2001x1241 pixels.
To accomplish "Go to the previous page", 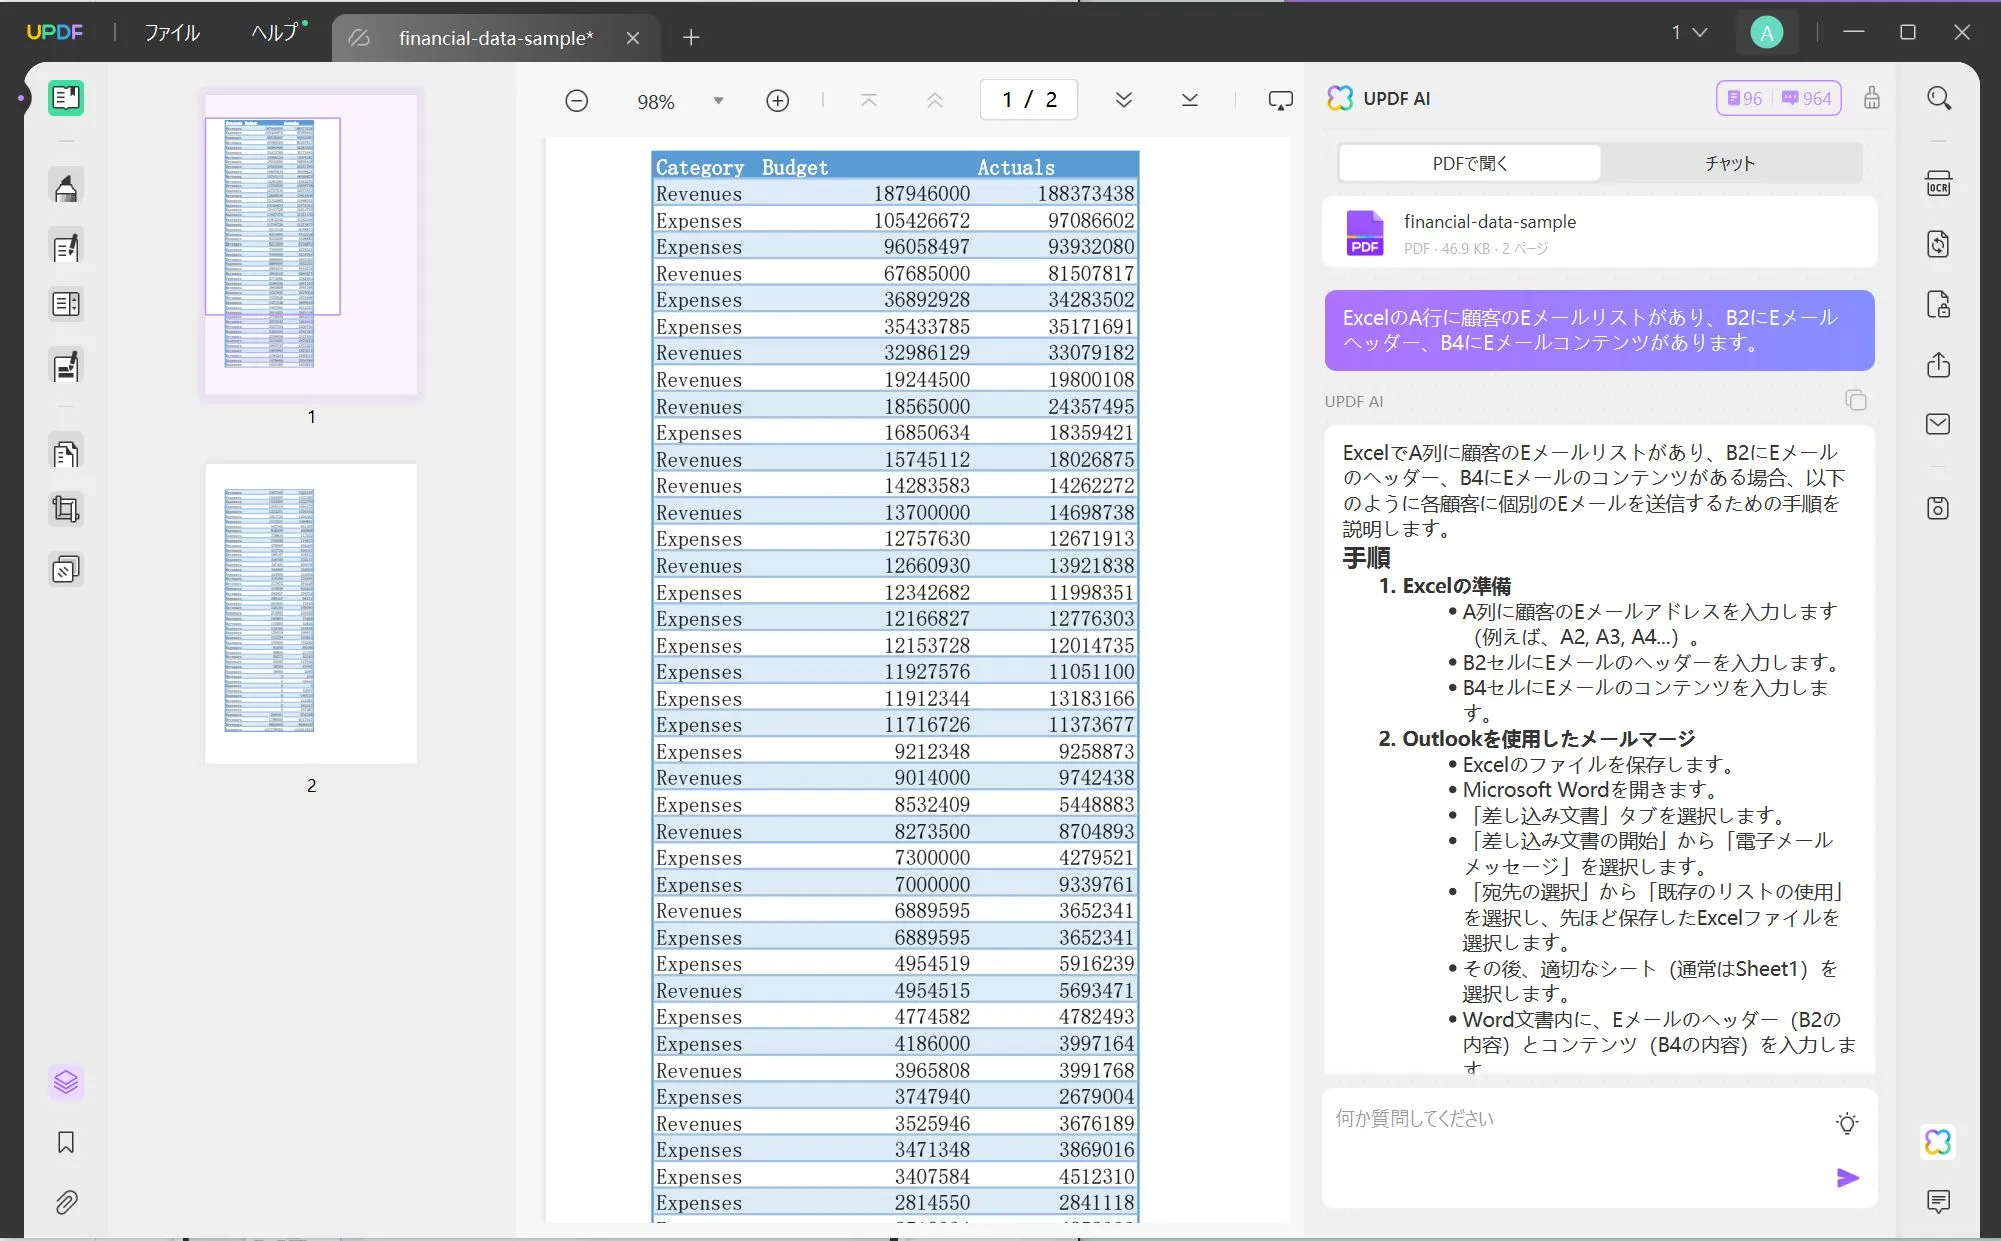I will tap(934, 100).
